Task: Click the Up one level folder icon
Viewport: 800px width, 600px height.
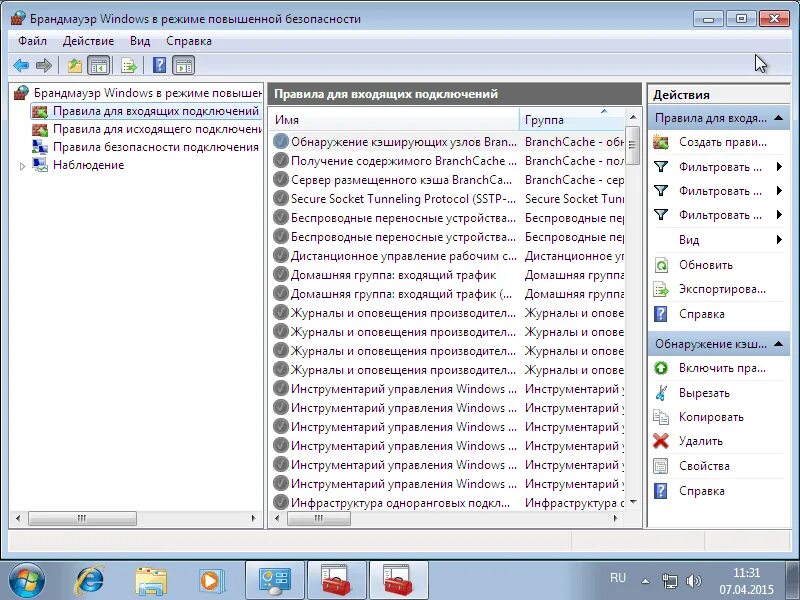Action: [x=75, y=65]
